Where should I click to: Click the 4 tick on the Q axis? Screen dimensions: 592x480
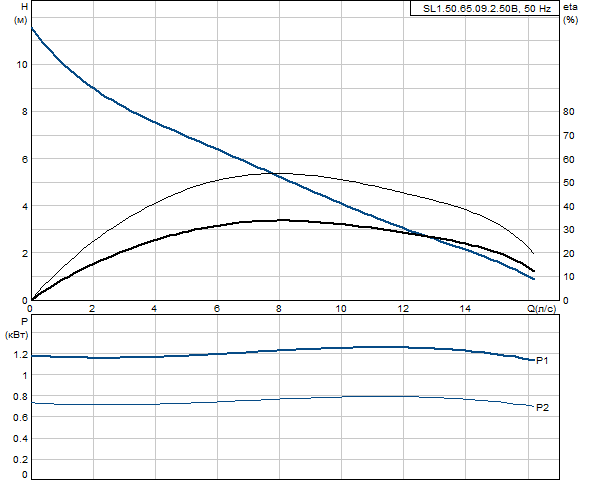pos(154,309)
